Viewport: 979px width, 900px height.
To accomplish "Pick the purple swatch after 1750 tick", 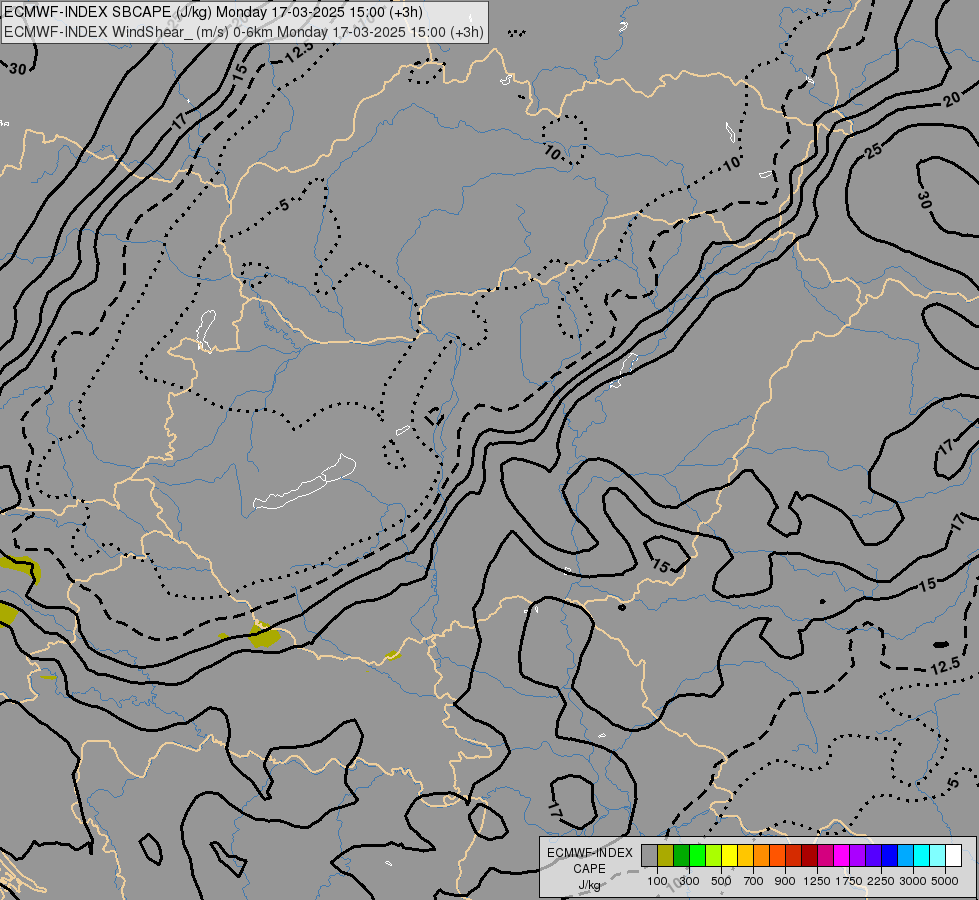I will [857, 855].
